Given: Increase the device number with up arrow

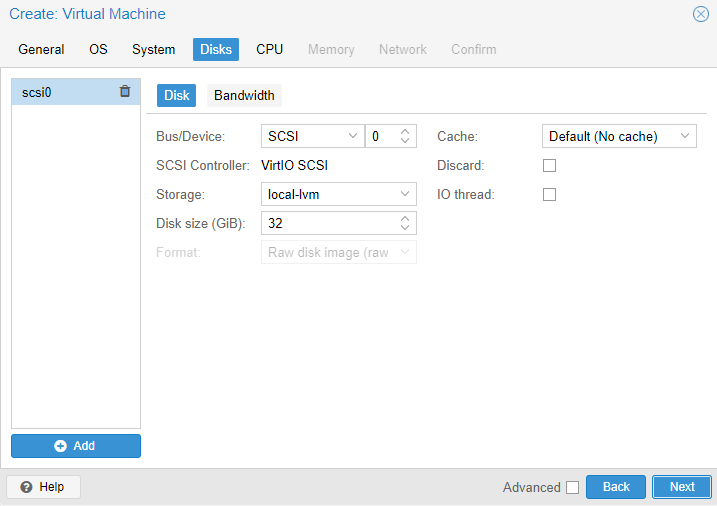Looking at the screenshot, I should point(405,131).
